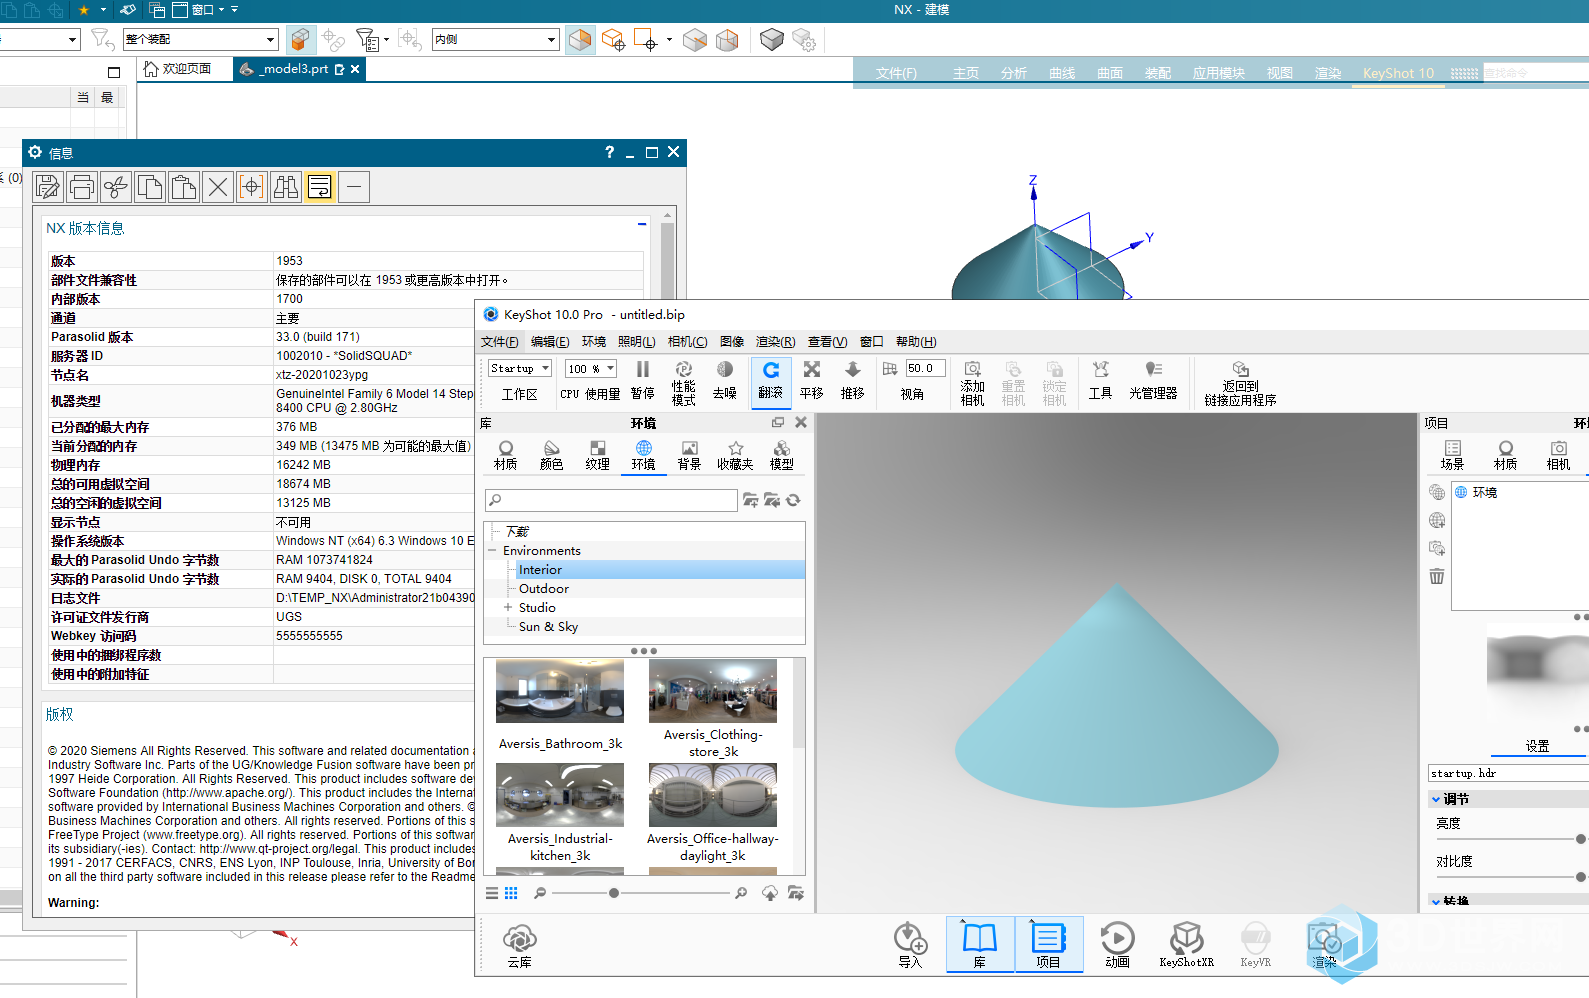
Task: Open the KeyShot 工具 (Tools) icon
Action: coord(1100,380)
